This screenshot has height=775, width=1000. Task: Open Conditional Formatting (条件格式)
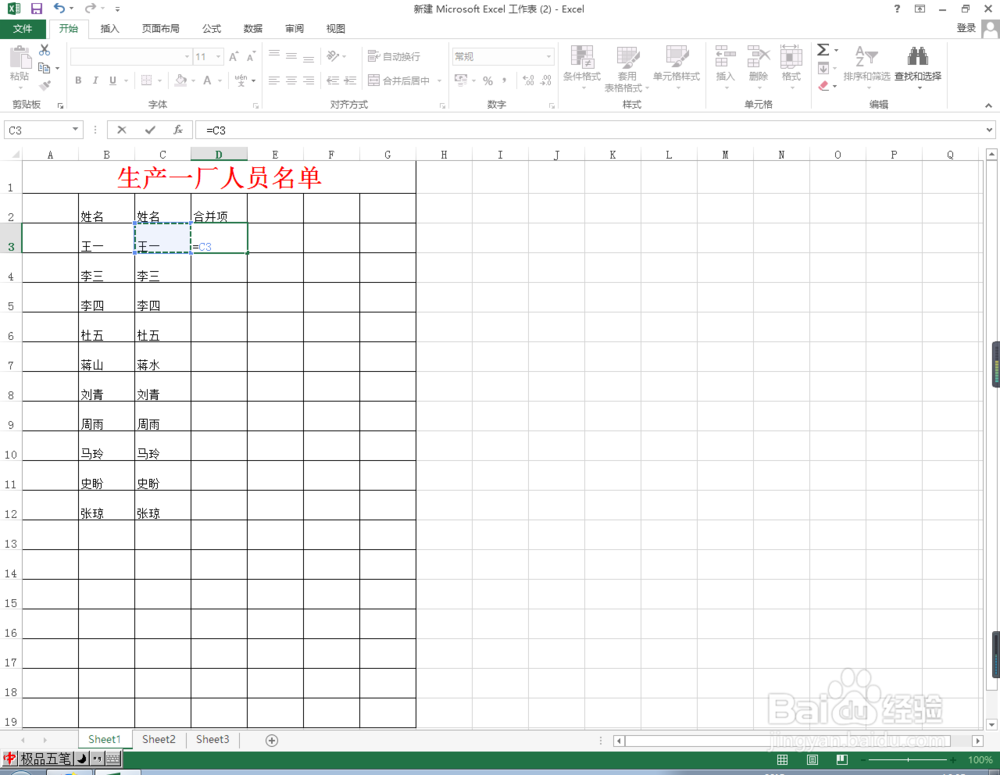pos(582,66)
